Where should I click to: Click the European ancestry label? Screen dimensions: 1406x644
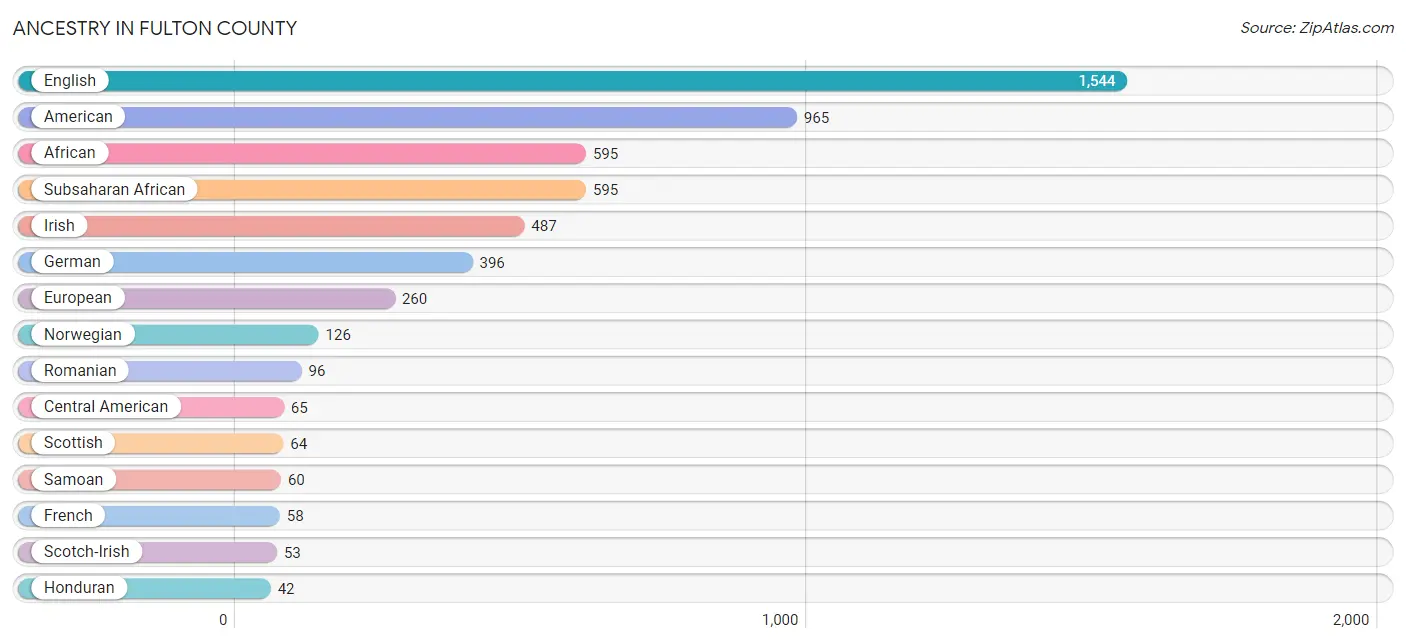78,298
